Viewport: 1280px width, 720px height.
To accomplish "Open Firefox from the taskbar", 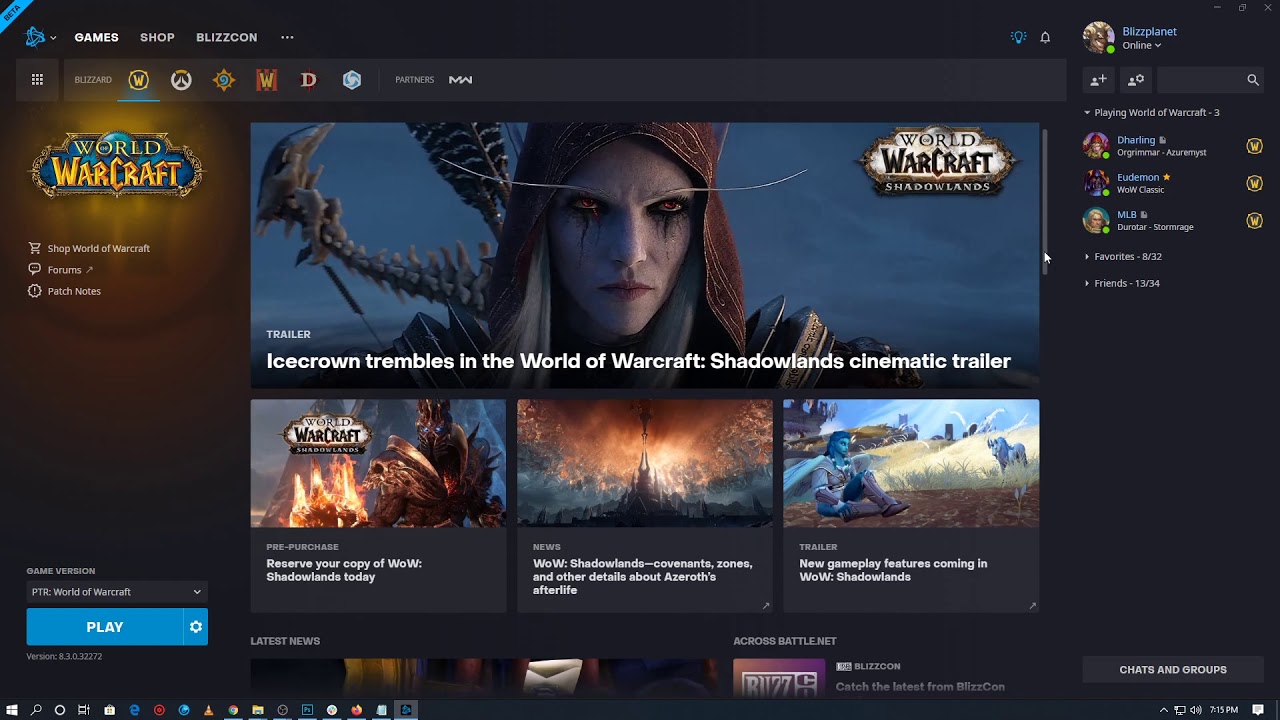I will click(357, 710).
